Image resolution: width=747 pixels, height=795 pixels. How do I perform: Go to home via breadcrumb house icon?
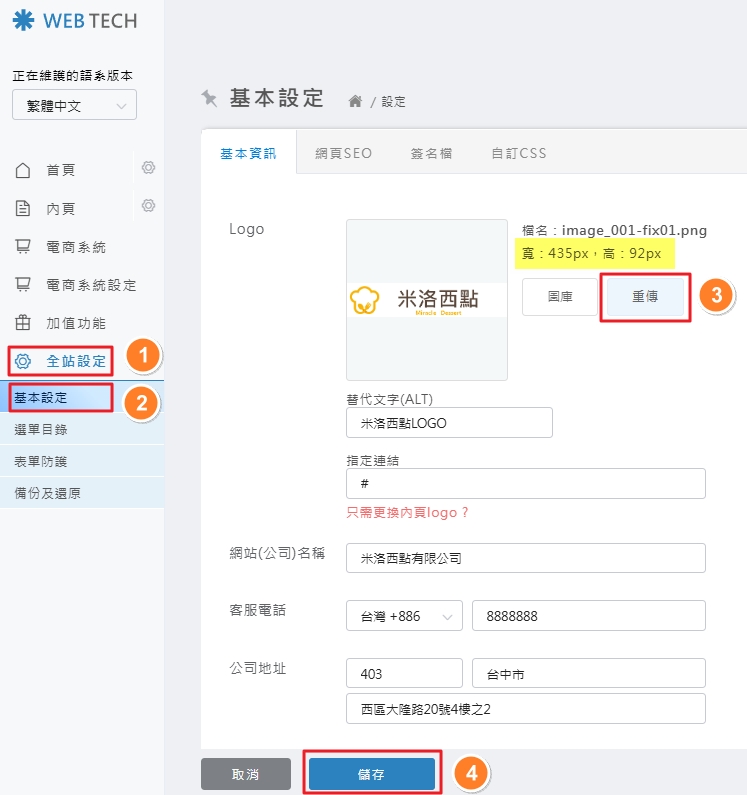pyautogui.click(x=355, y=101)
